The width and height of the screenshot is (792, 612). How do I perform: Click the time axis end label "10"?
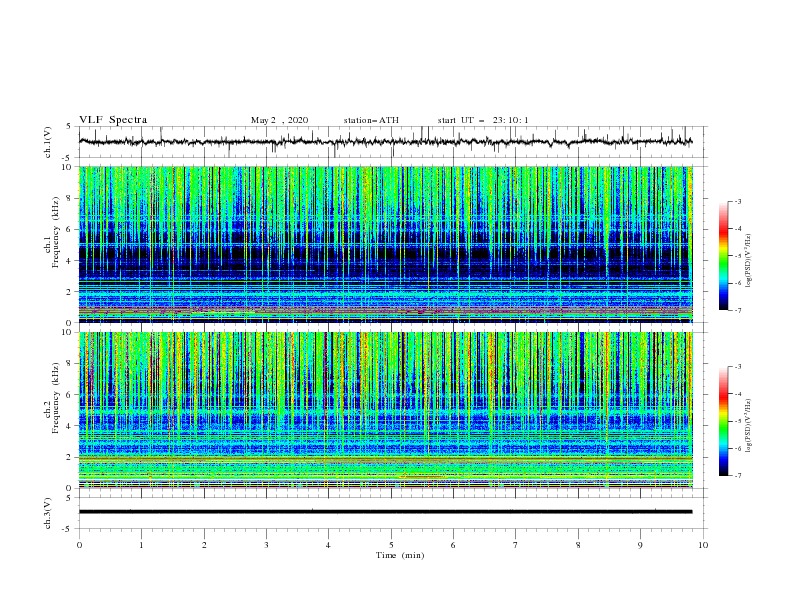(x=703, y=545)
